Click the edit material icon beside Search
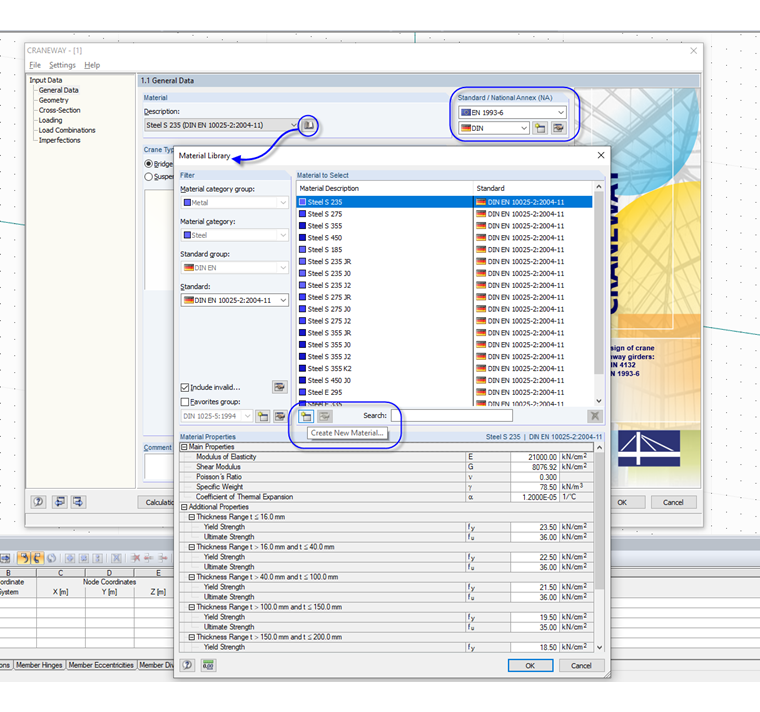 tap(325, 416)
